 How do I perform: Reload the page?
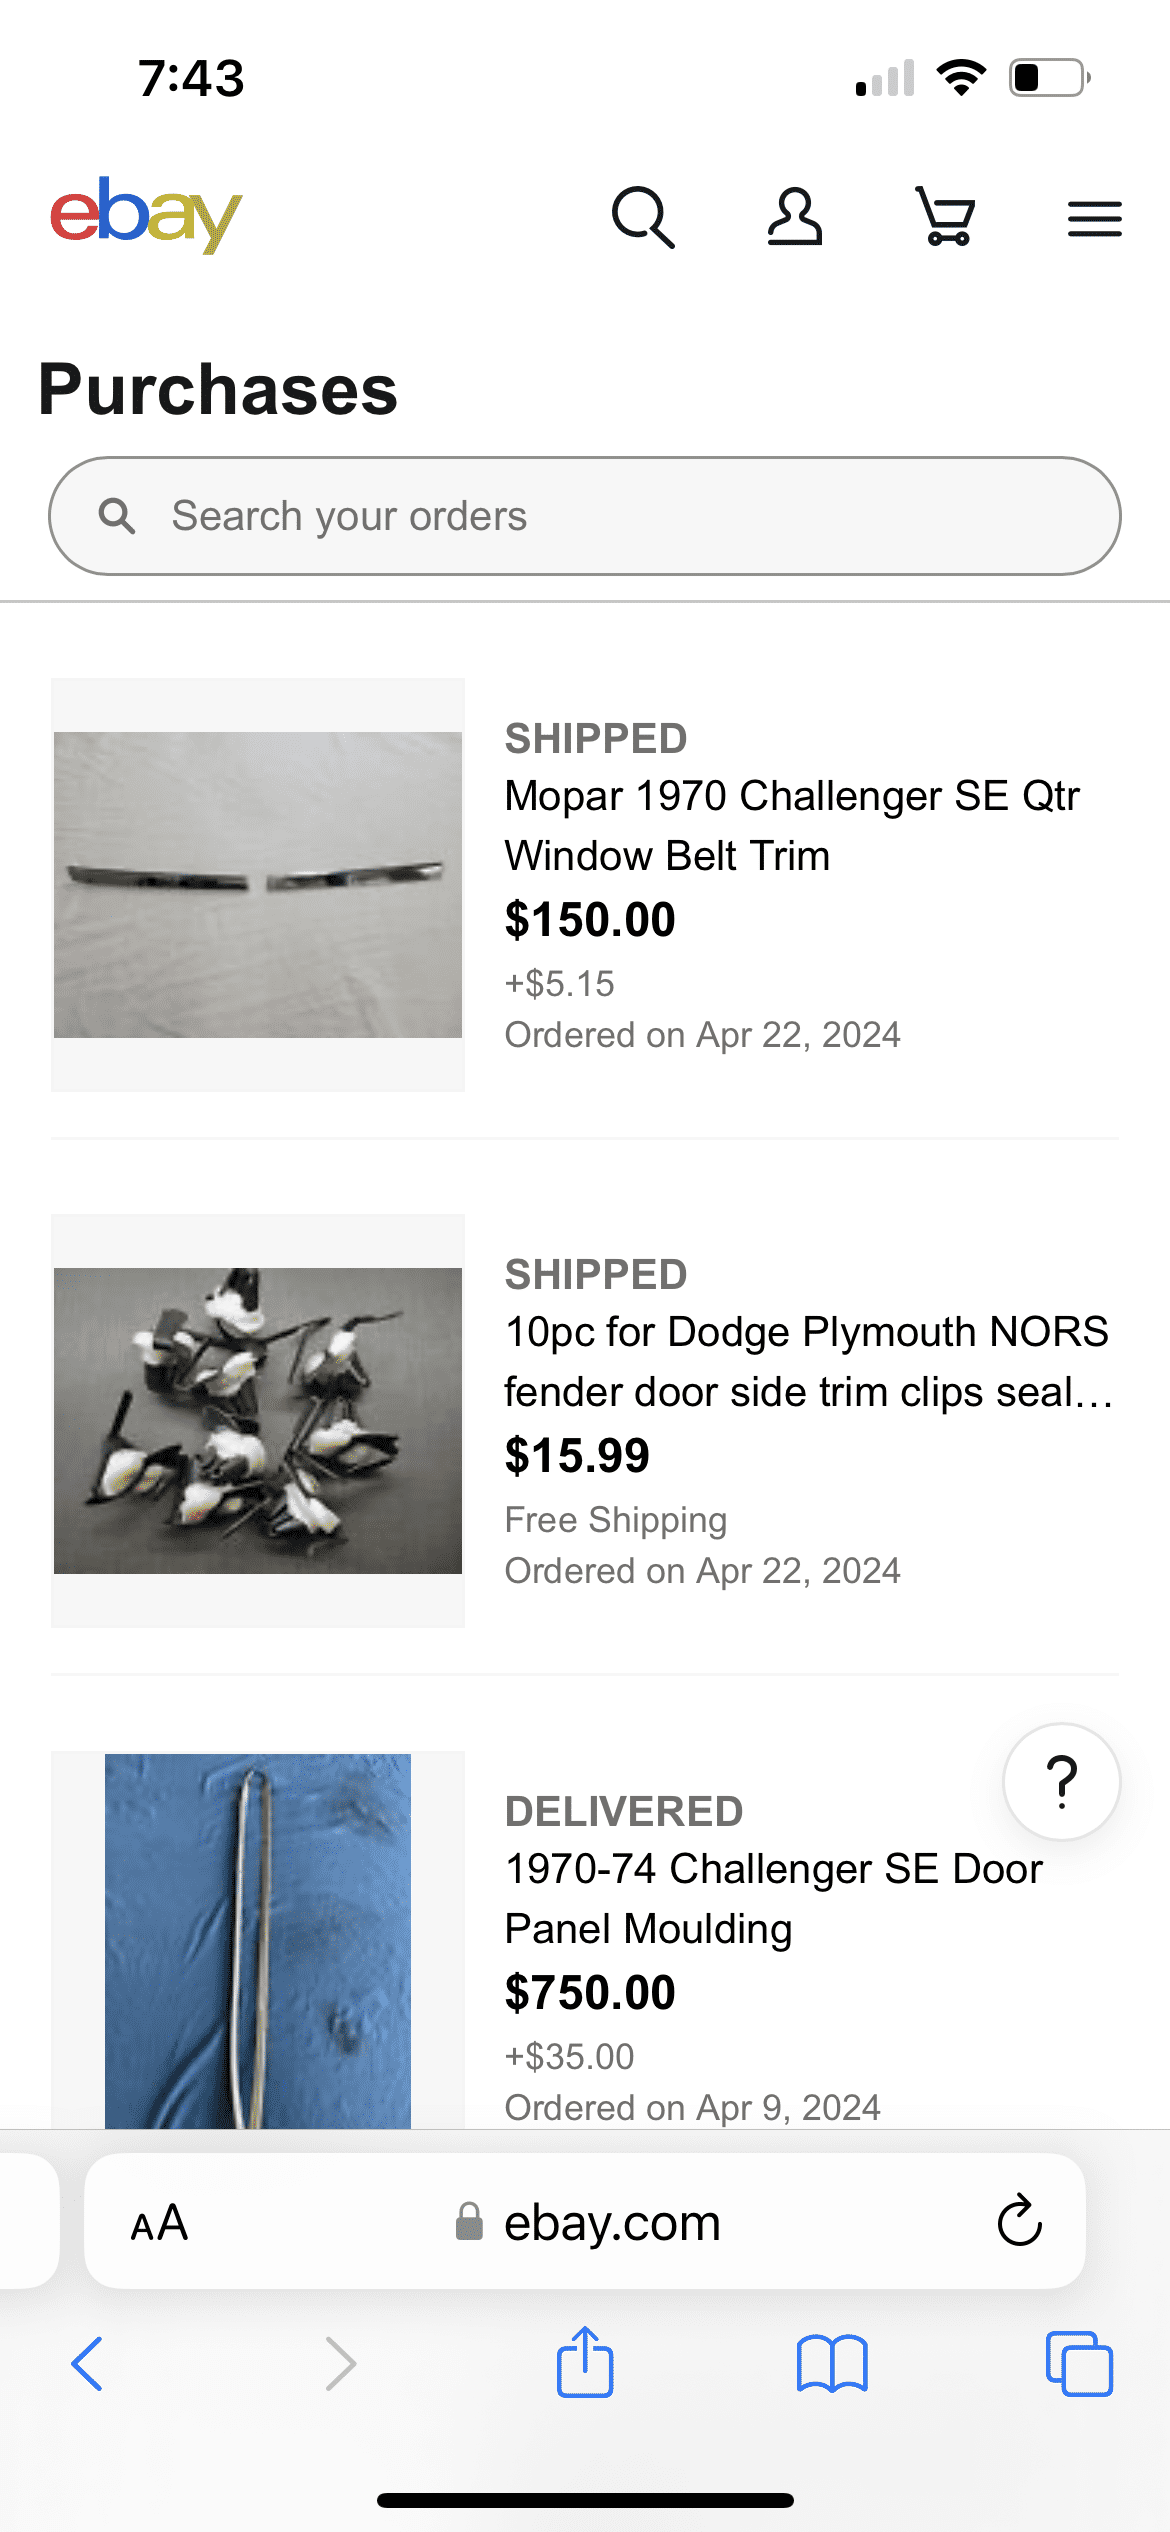point(1019,2221)
